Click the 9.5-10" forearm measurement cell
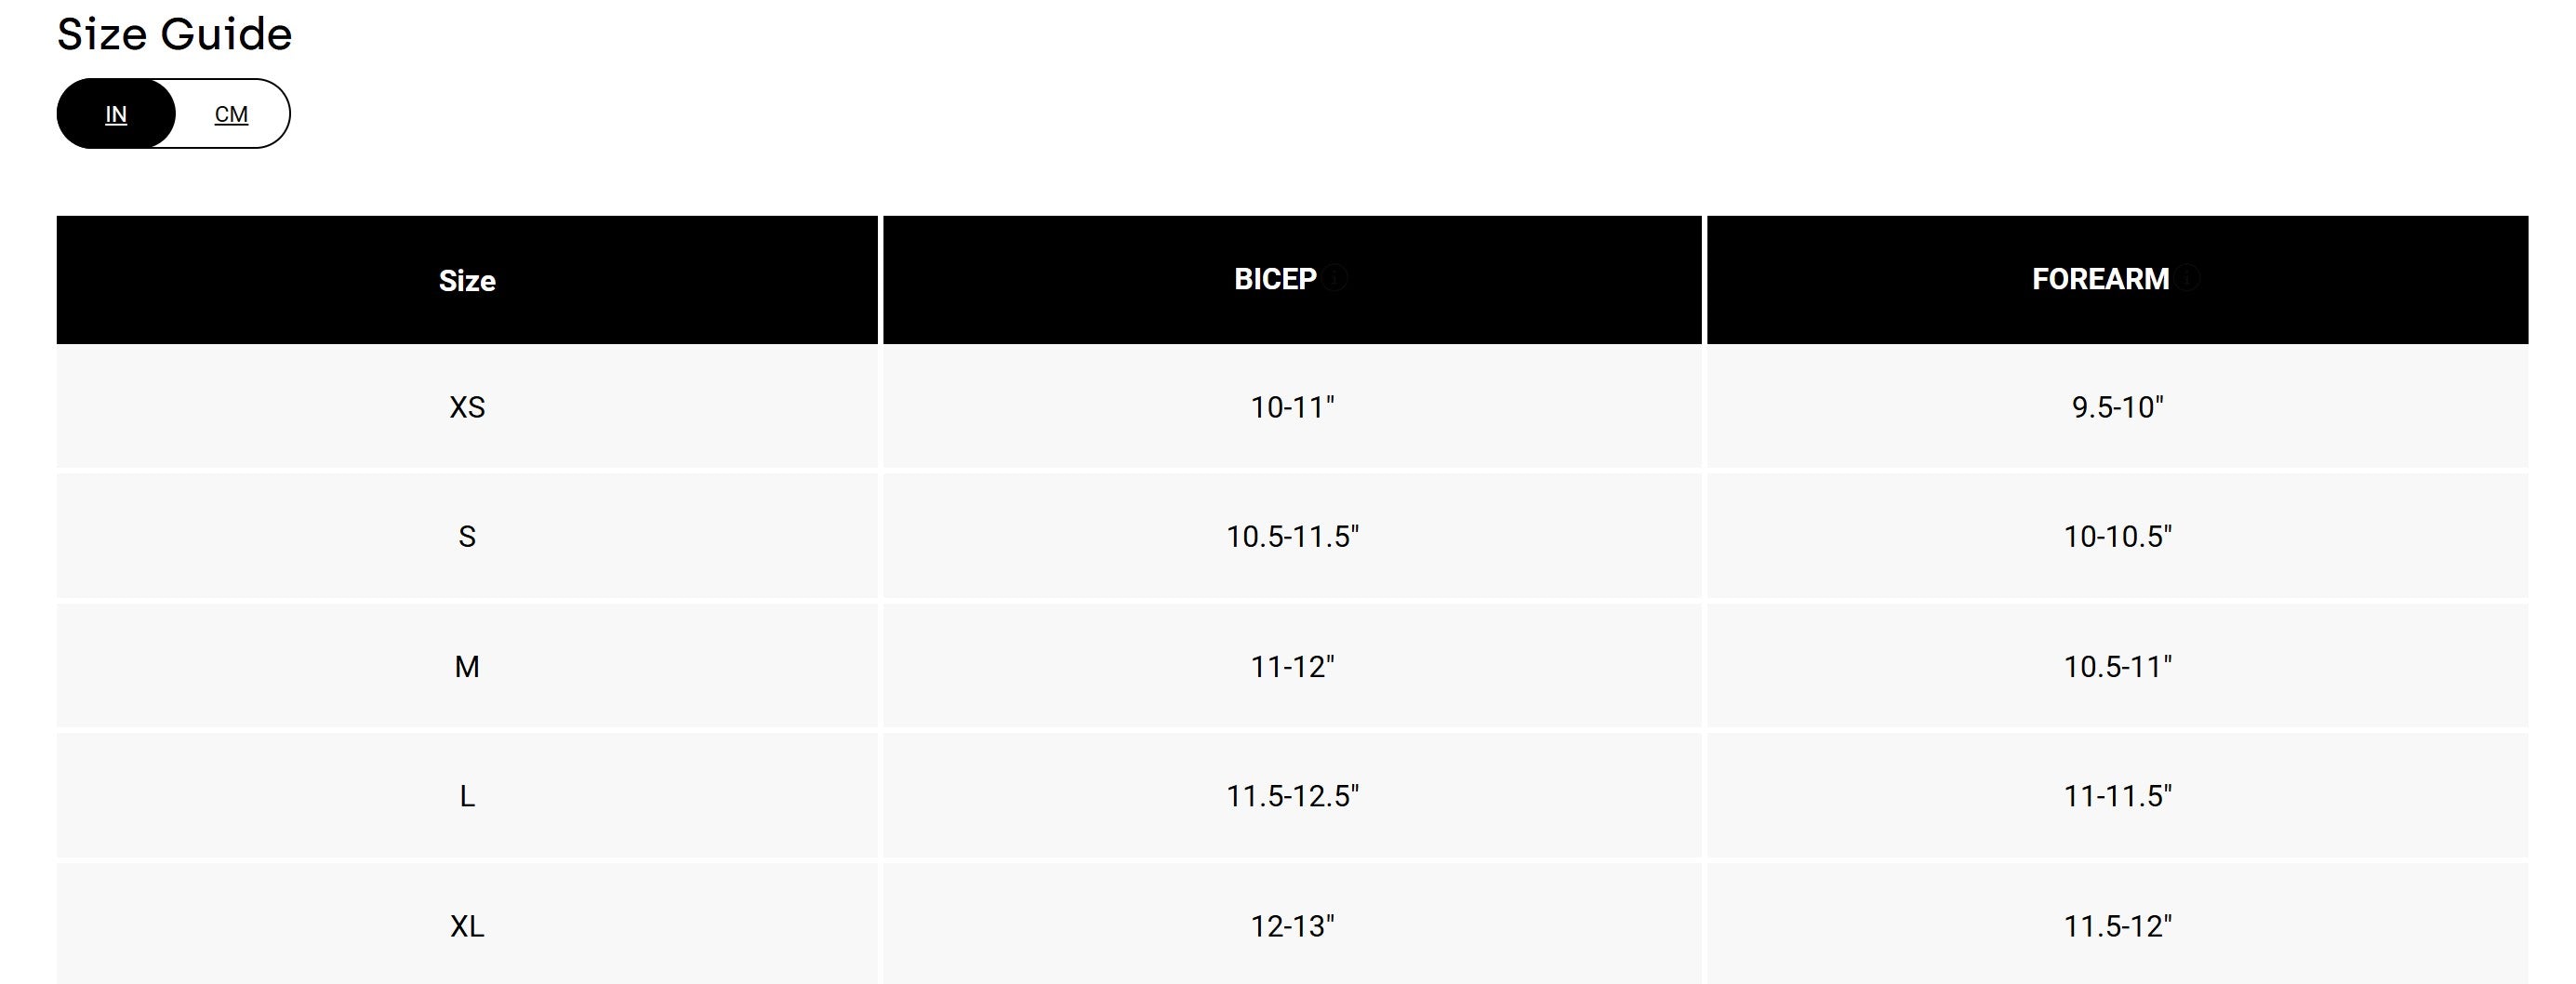Image resolution: width=2576 pixels, height=984 pixels. 2117,407
